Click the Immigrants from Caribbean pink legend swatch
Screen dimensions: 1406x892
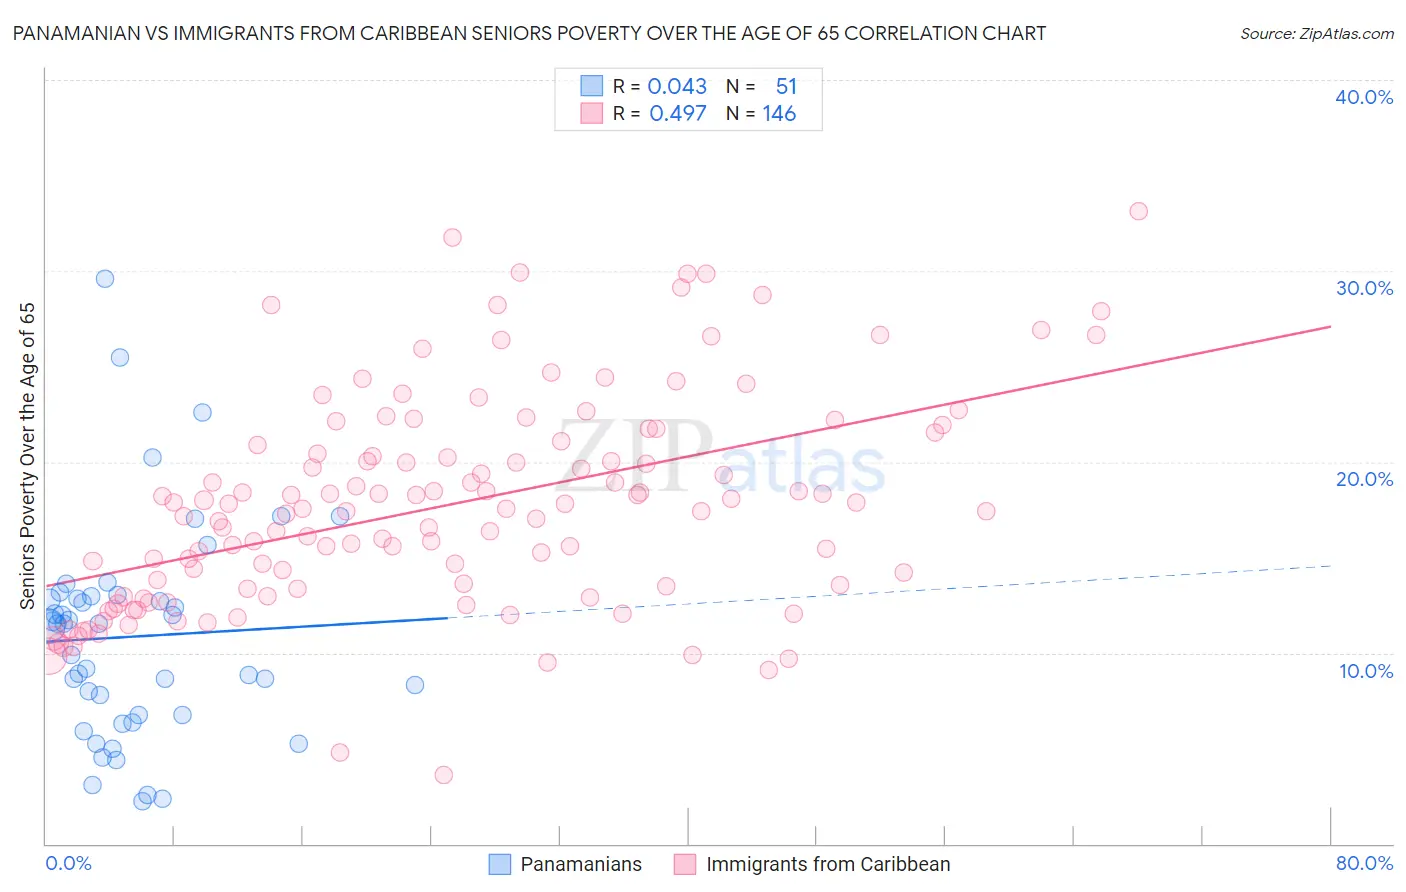tap(685, 864)
